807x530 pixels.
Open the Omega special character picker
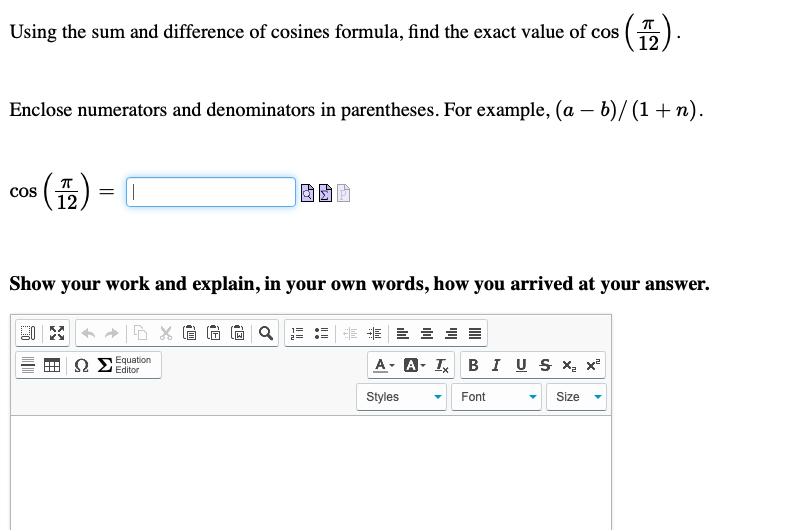(81, 365)
